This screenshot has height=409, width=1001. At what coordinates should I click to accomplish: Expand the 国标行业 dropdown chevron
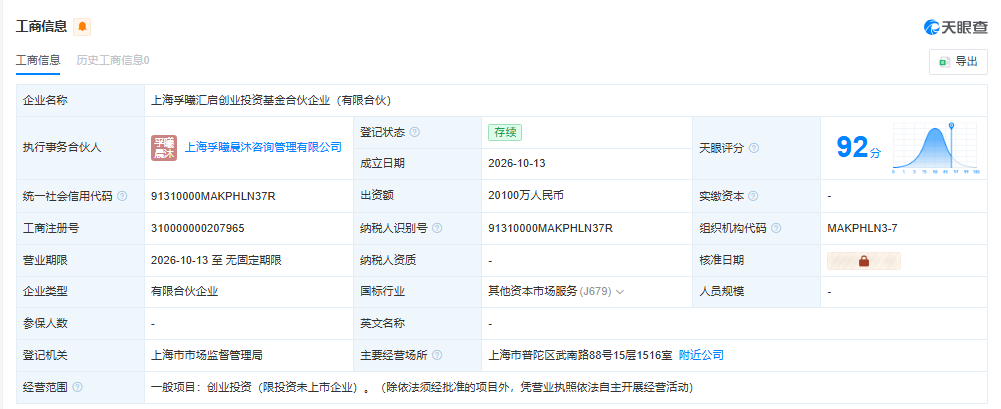pos(620,292)
